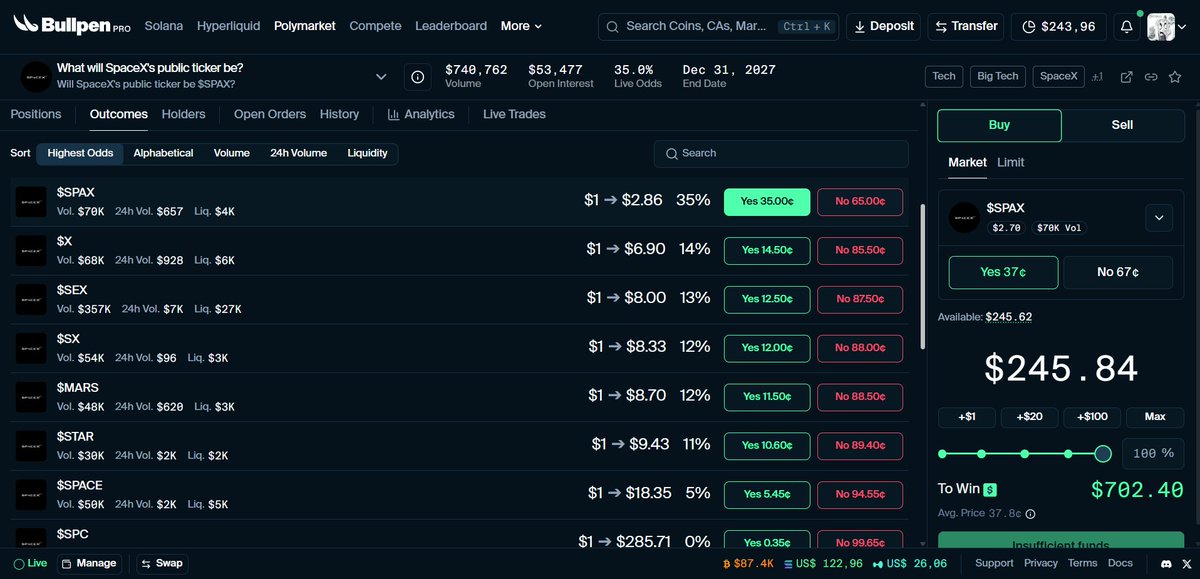1200x579 pixels.
Task: Click the slider first stop
Action: click(x=942, y=454)
